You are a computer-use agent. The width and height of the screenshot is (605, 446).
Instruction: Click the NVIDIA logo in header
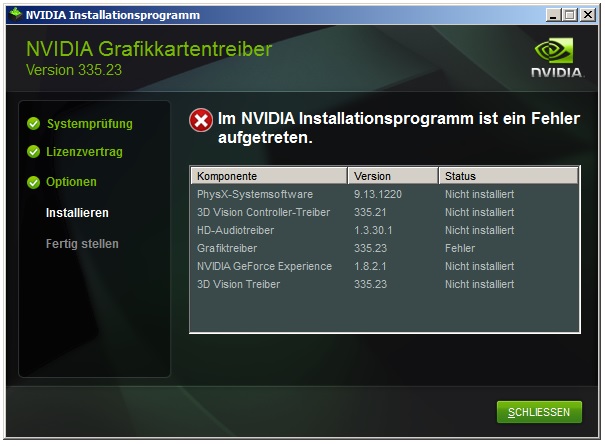(x=556, y=58)
